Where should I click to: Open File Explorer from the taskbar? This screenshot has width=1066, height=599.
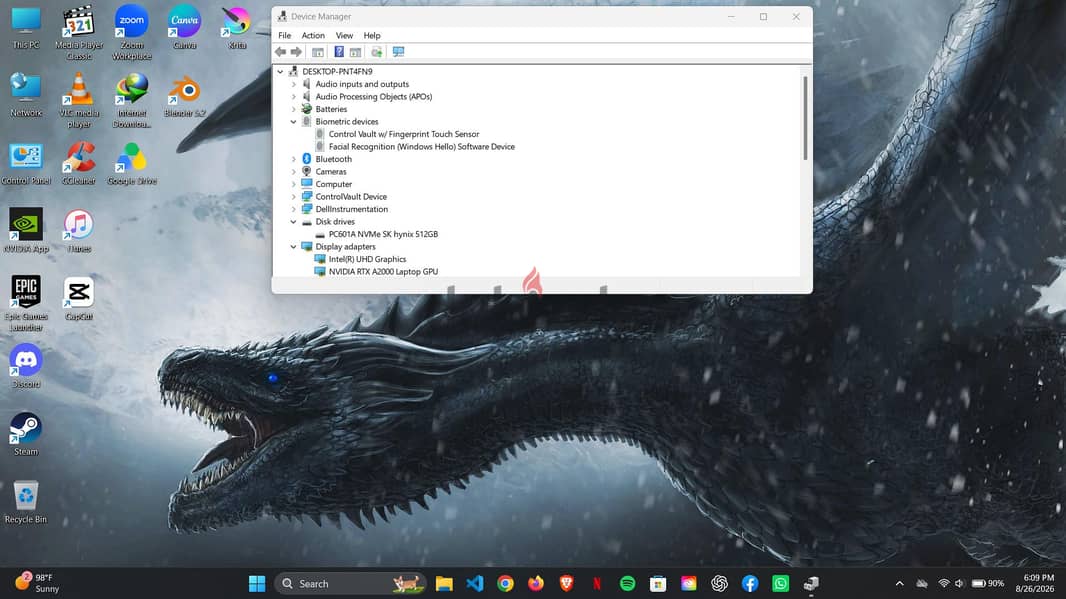click(x=444, y=583)
